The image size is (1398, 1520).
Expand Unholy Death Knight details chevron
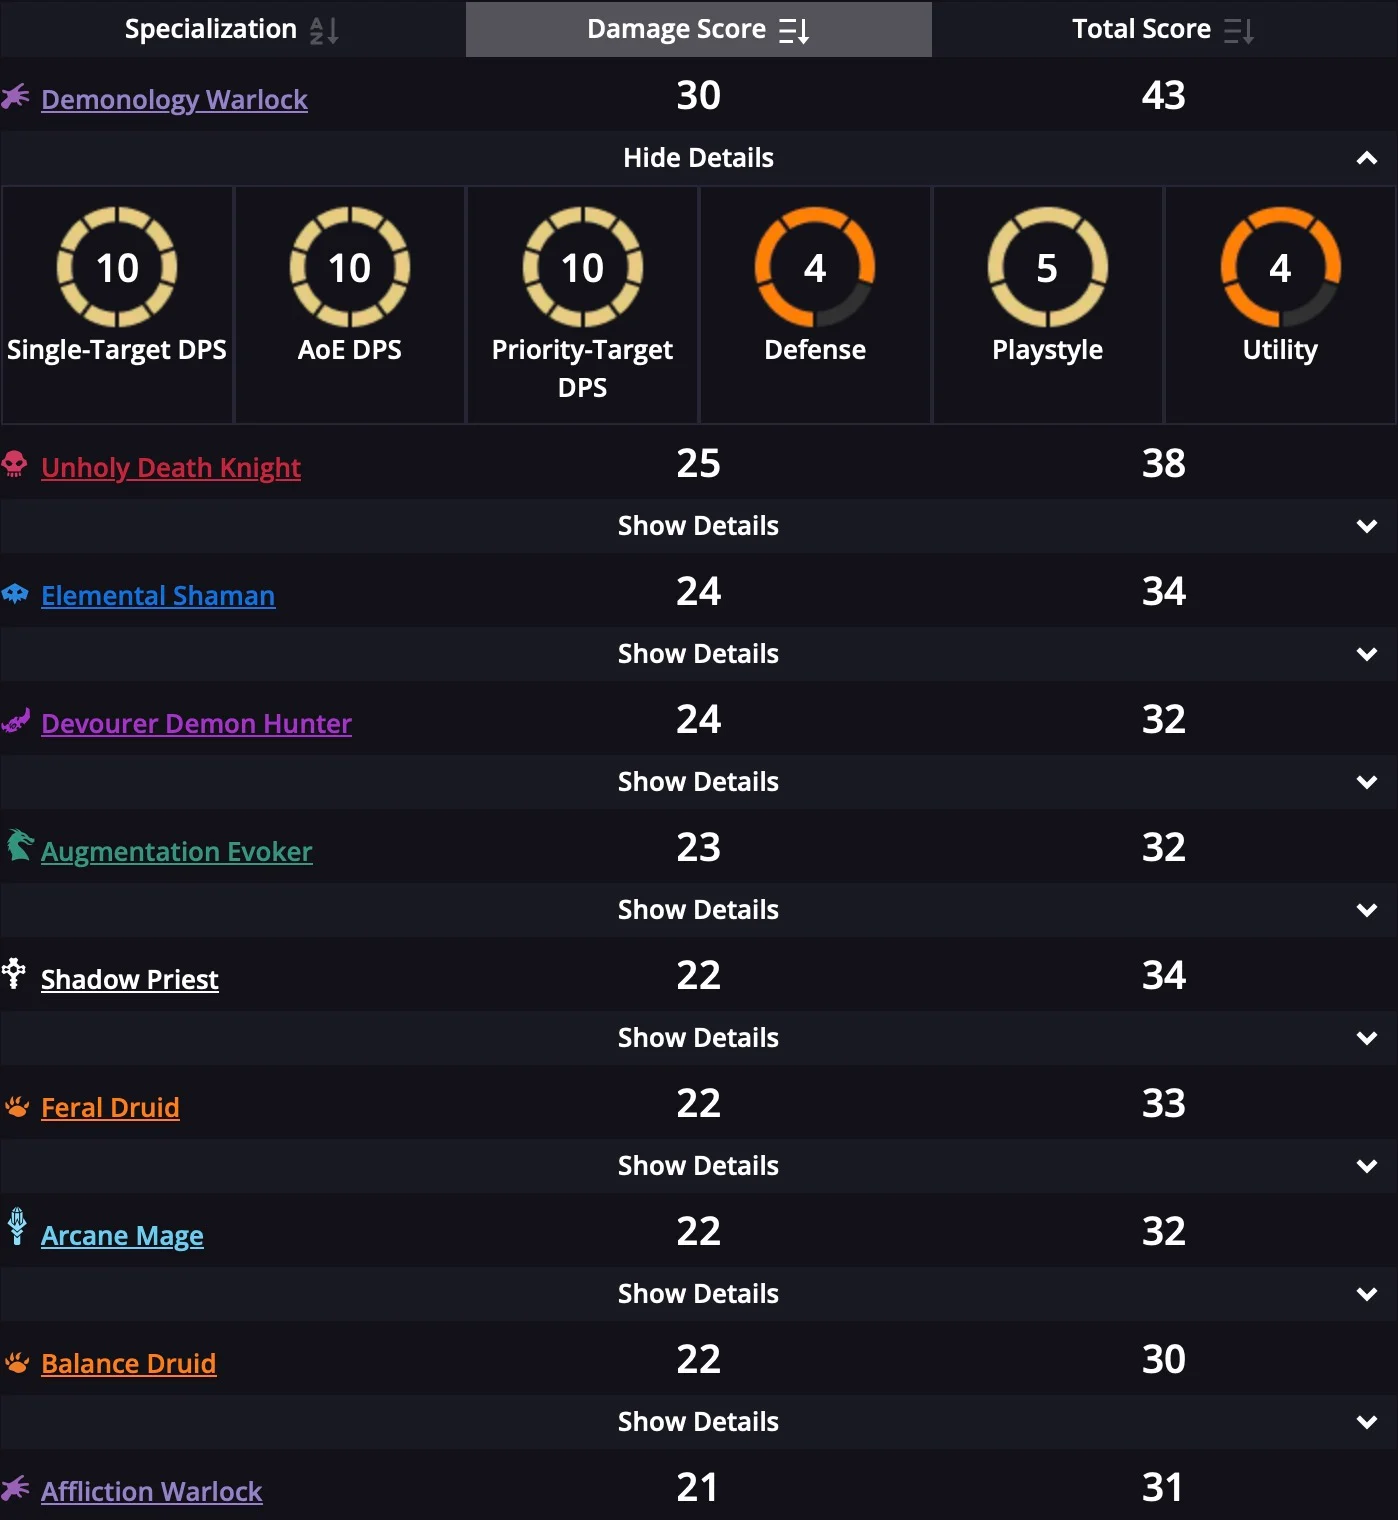1366,526
